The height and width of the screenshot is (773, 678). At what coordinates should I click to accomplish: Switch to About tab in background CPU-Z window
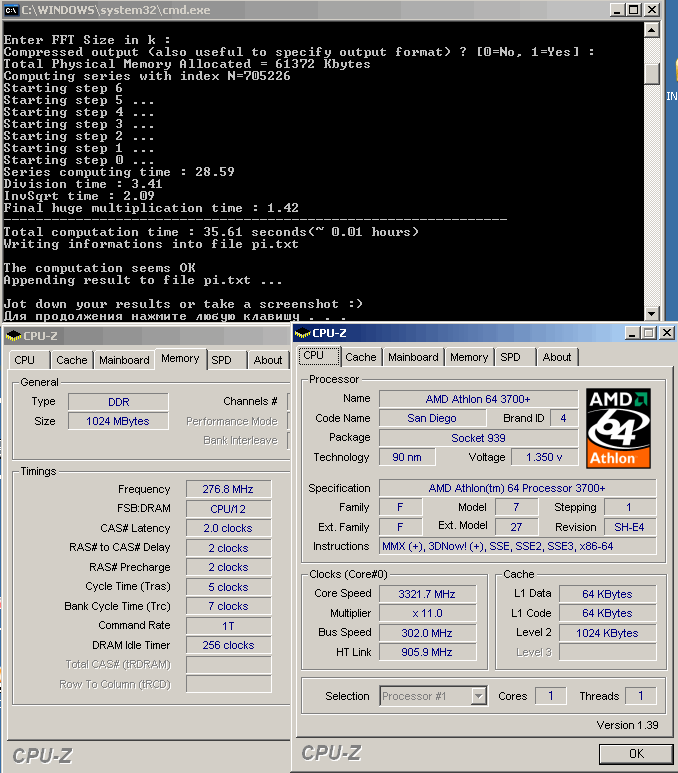click(x=268, y=360)
